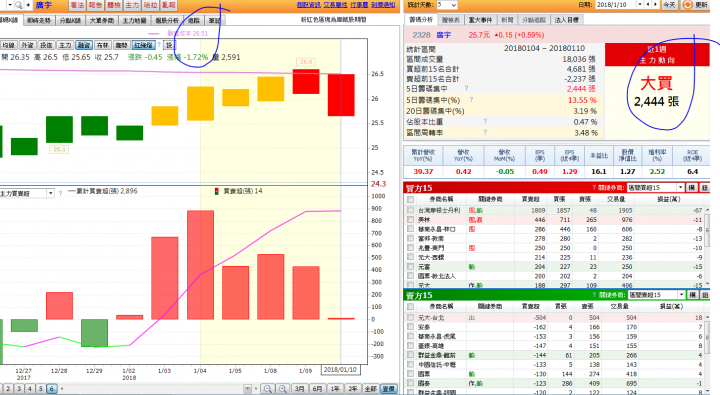Click the 看法 button in orange toolbar
Screen dimensions: 720x395
77,5
